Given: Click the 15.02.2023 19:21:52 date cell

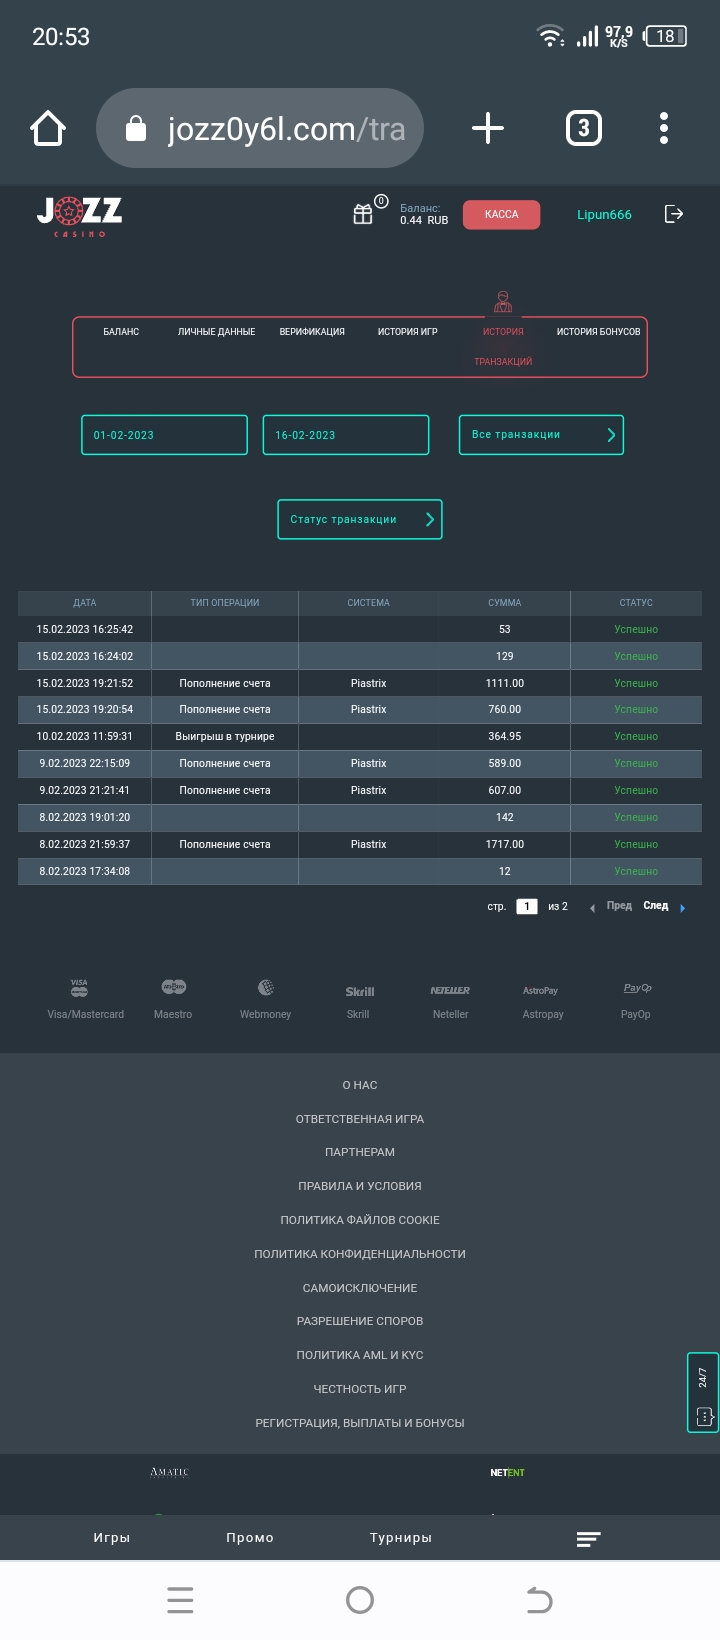Looking at the screenshot, I should point(85,683).
